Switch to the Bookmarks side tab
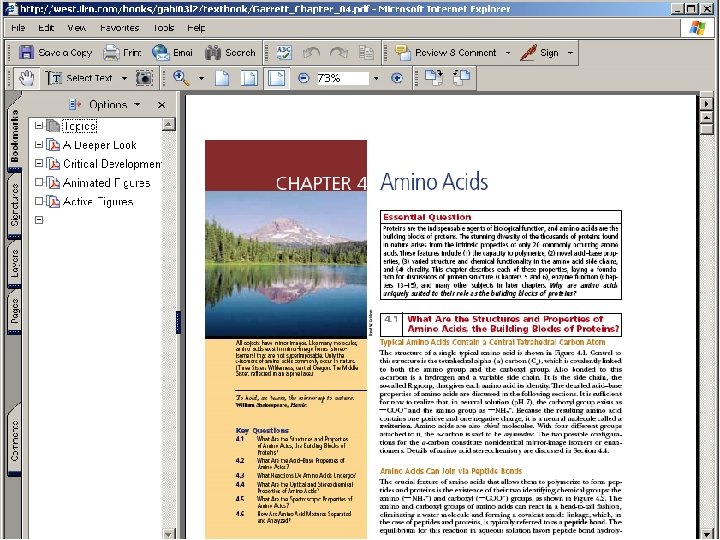Screen dimensions: 720x540 point(14,135)
